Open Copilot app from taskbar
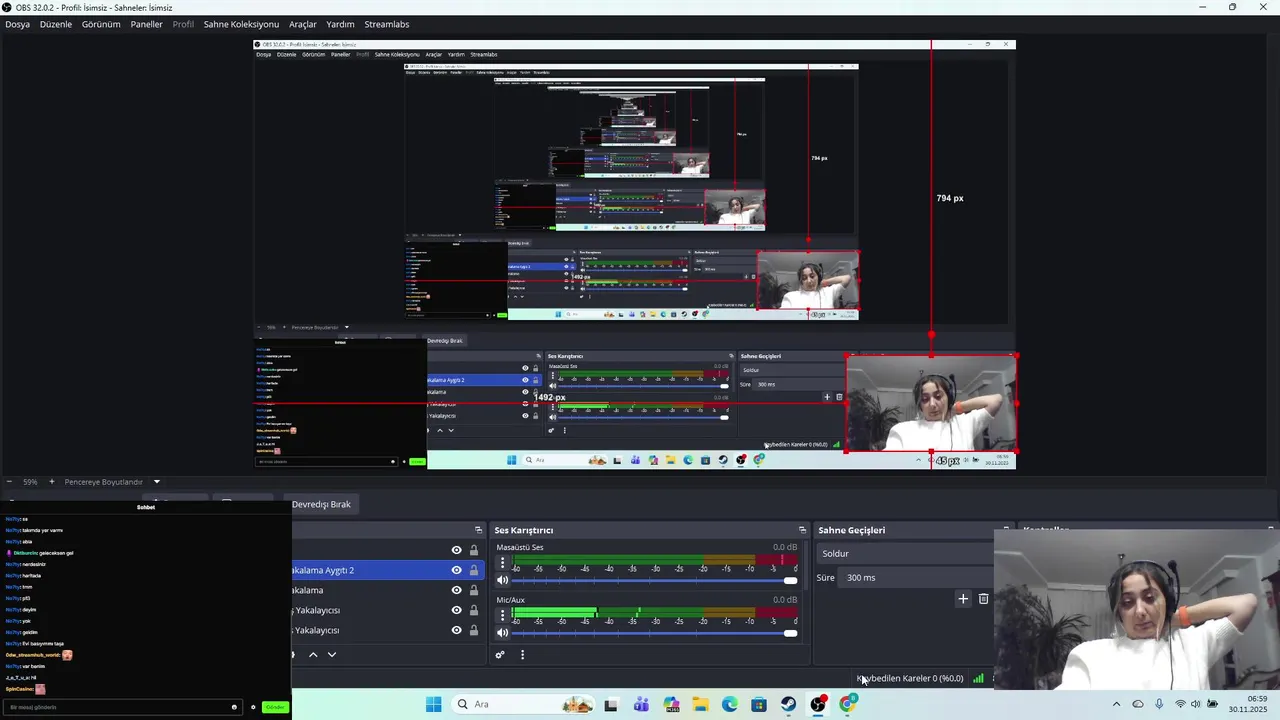 point(671,704)
